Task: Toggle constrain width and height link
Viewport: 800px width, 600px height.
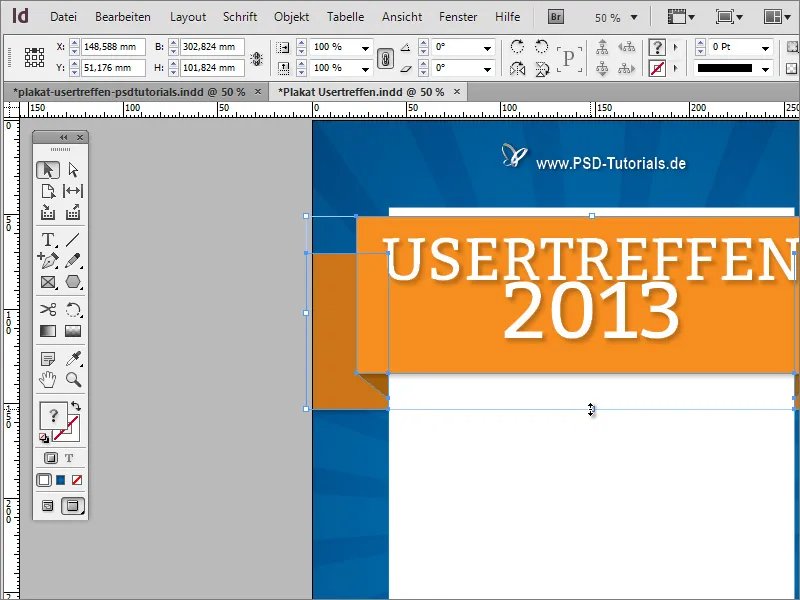Action: tap(257, 58)
